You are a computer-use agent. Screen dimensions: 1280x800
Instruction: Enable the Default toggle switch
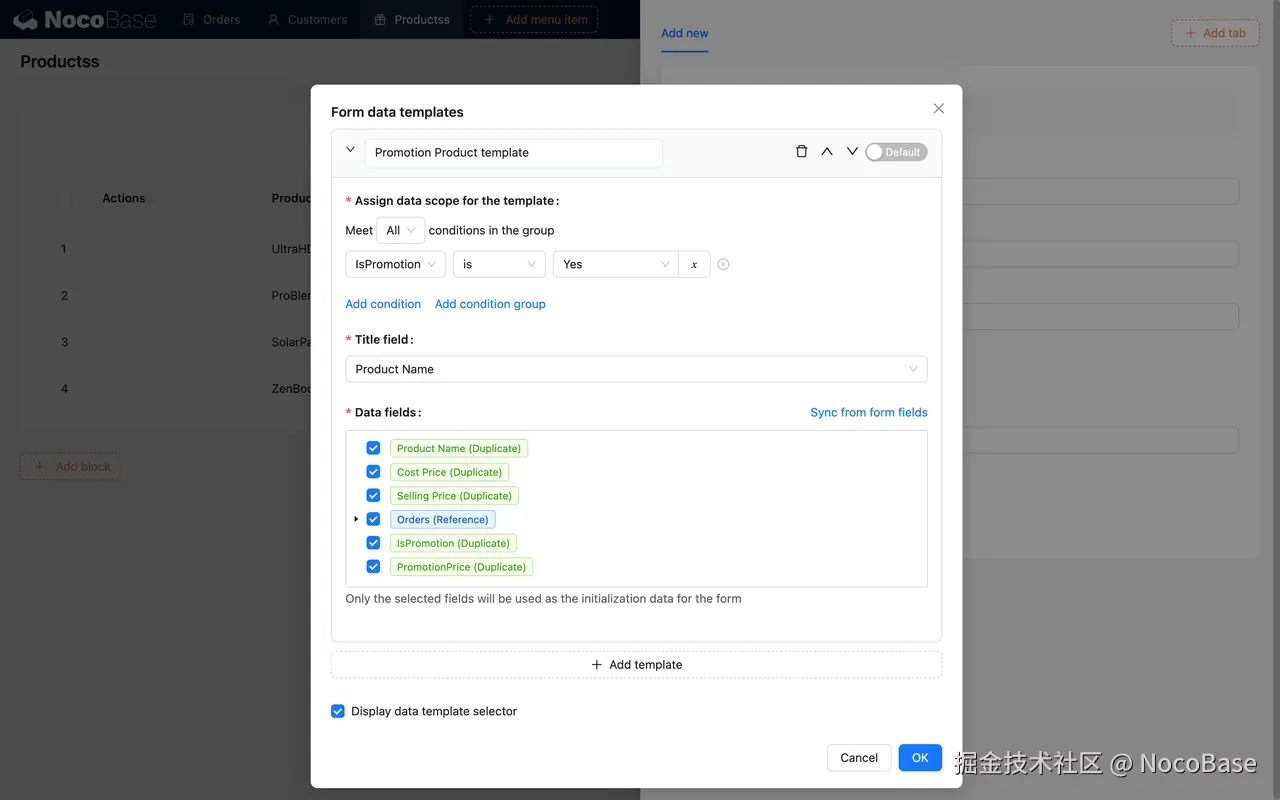(896, 151)
